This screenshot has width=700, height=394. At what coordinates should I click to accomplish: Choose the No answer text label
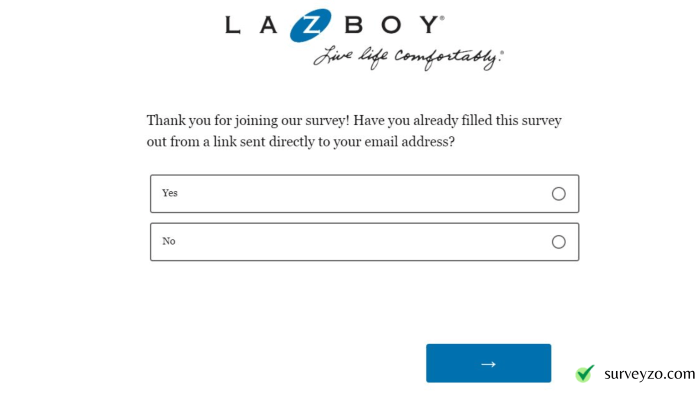(x=169, y=241)
